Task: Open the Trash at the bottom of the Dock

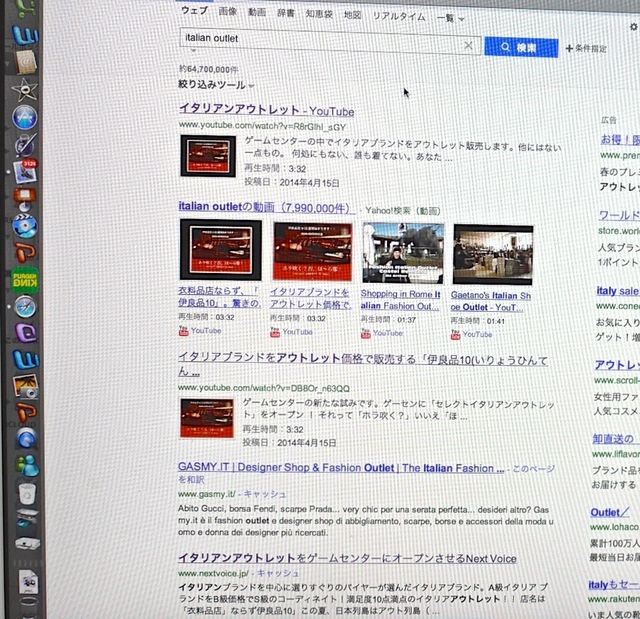Action: tap(29, 608)
